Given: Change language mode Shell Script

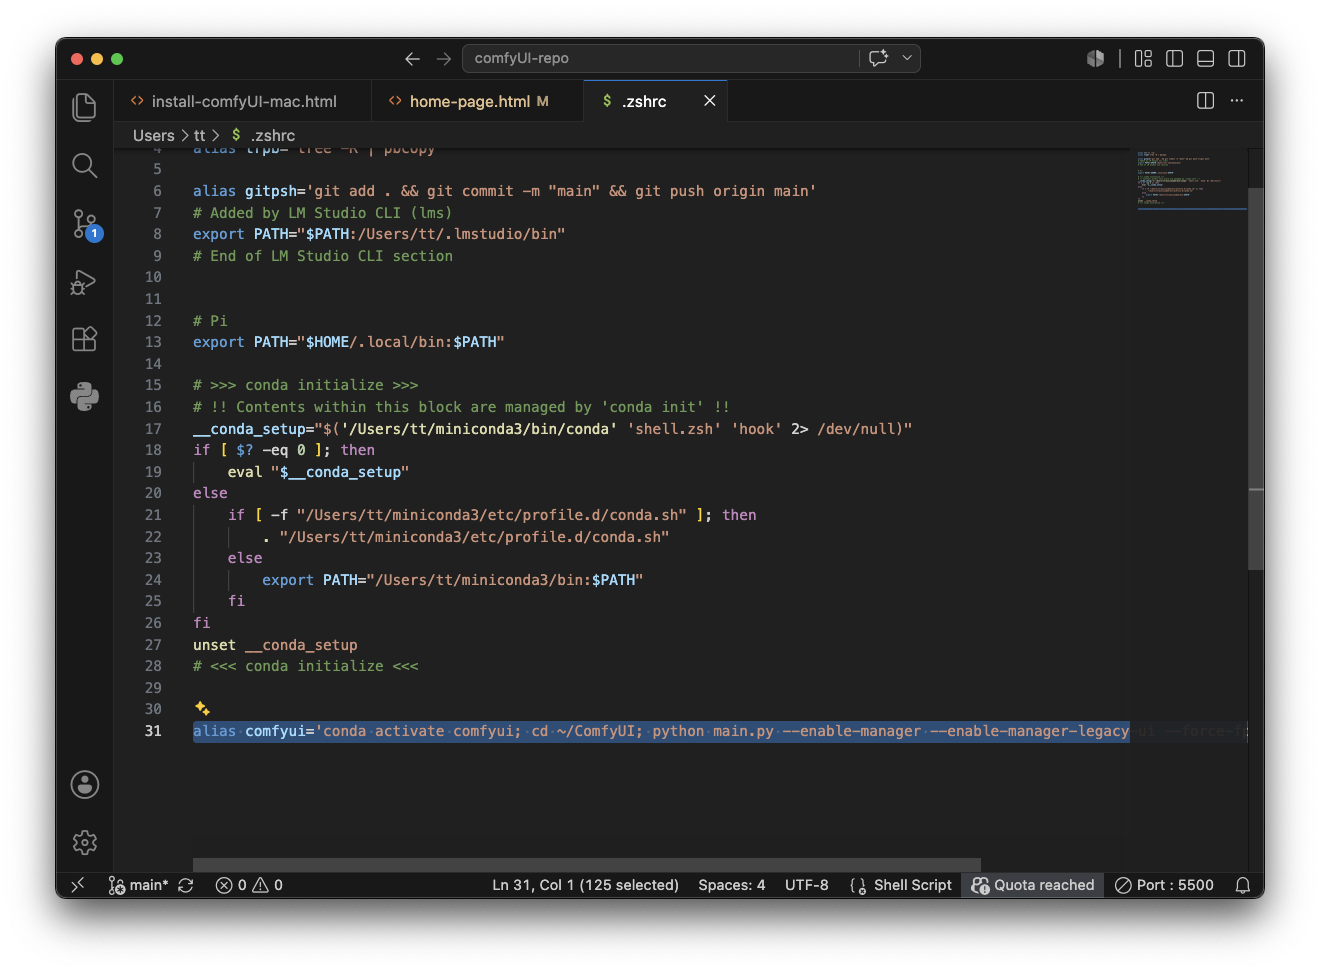Looking at the screenshot, I should 913,885.
